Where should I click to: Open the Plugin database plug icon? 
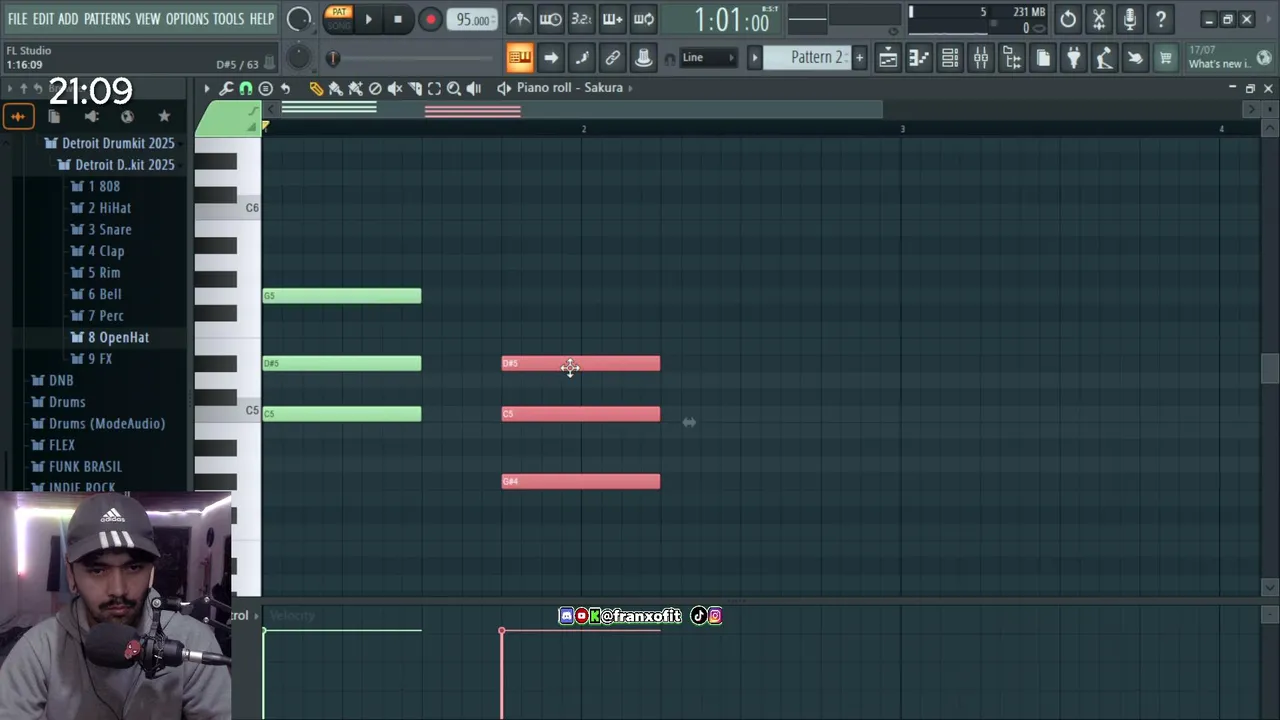tap(1073, 58)
